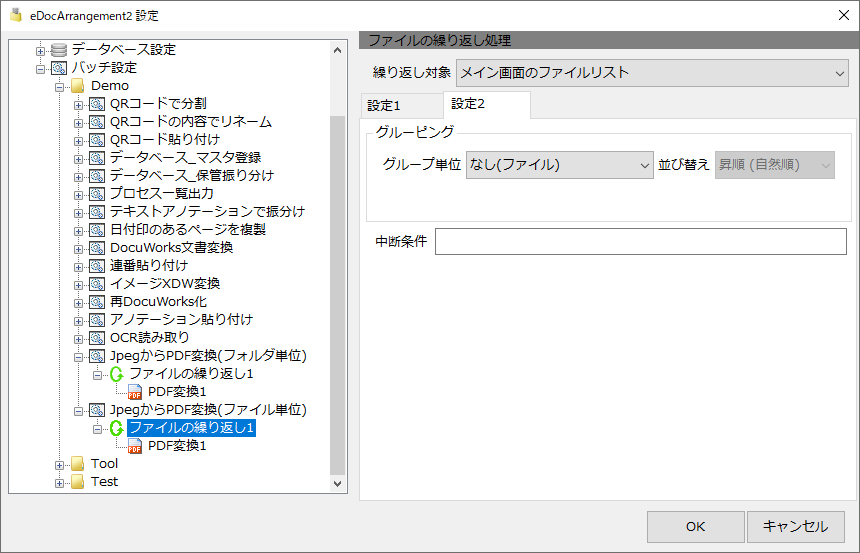Collapse the バッチ設定 tree node
The width and height of the screenshot is (860, 553).
[x=40, y=69]
